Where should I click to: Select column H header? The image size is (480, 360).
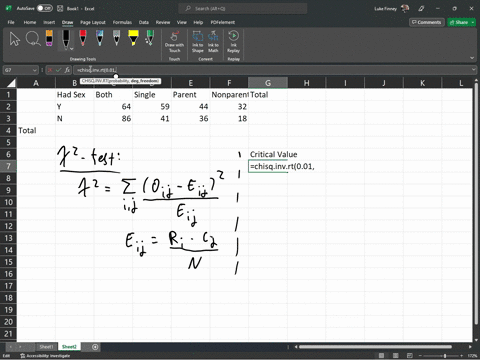click(307, 83)
